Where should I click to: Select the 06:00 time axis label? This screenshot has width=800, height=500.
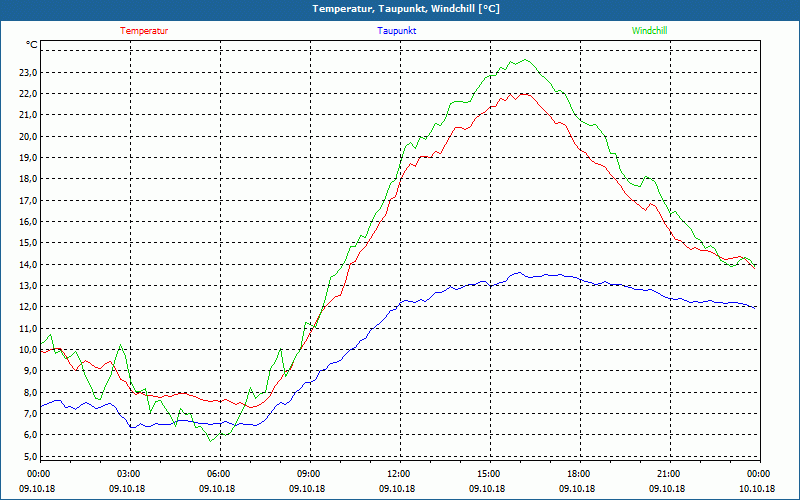pyautogui.click(x=218, y=474)
